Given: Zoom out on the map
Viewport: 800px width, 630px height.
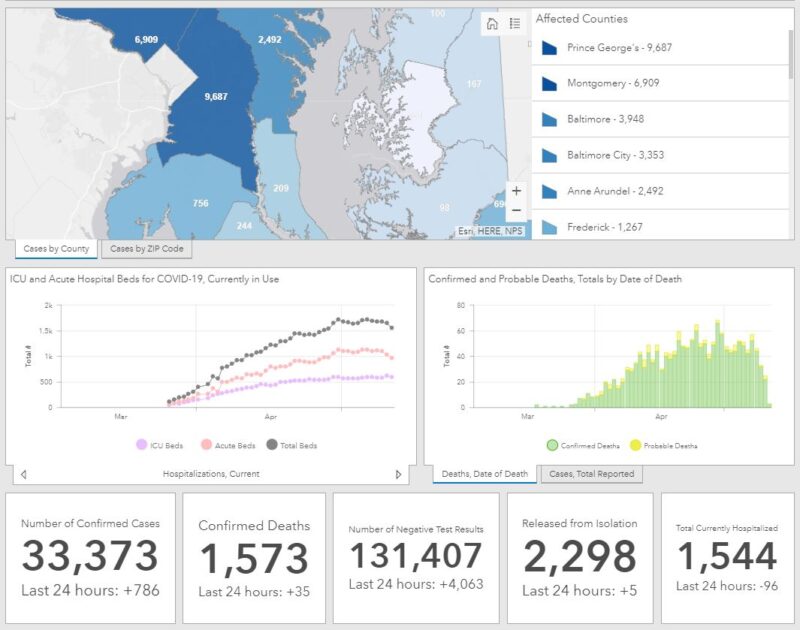Looking at the screenshot, I should (x=516, y=211).
